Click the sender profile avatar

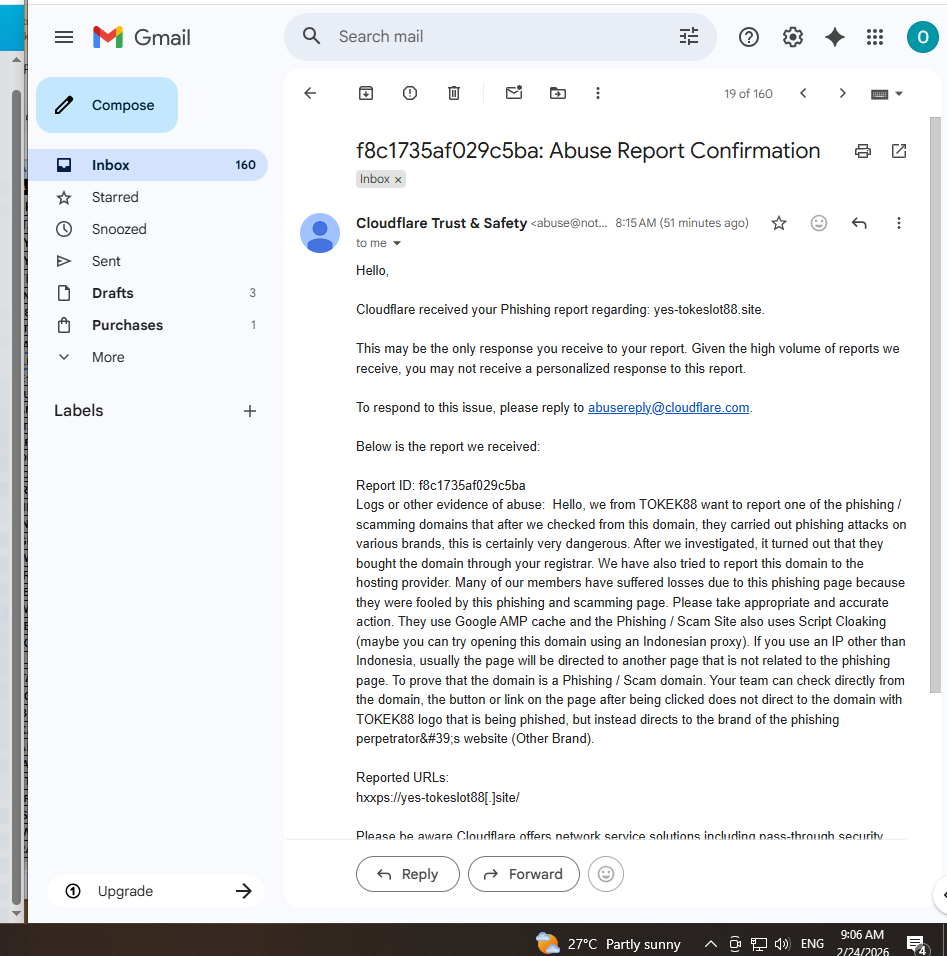320,233
